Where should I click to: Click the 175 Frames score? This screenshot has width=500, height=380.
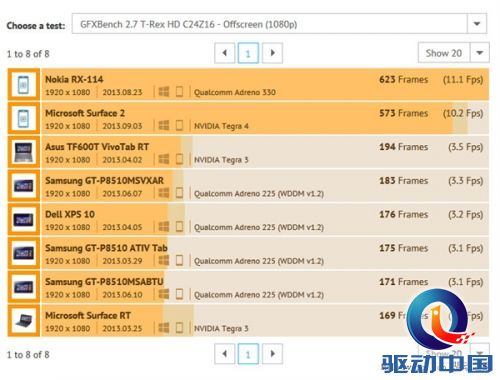(x=403, y=248)
